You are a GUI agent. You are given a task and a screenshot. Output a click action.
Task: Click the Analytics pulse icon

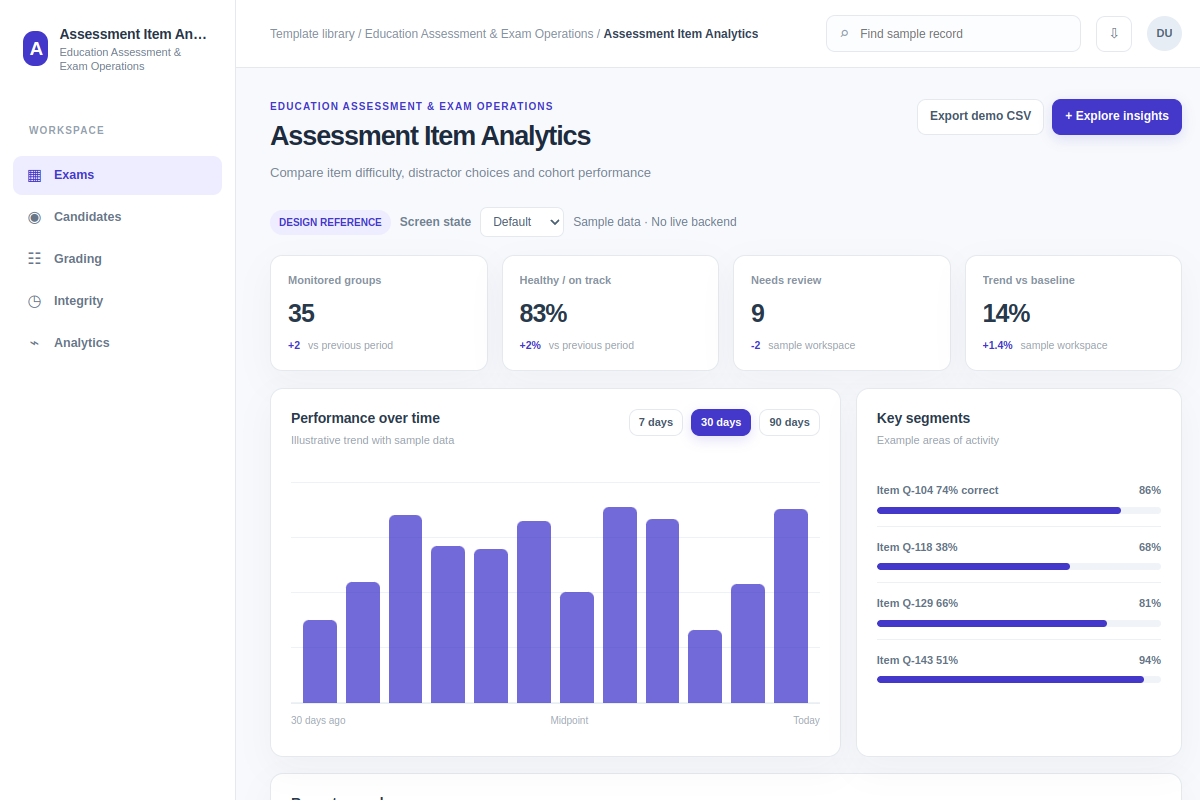pyautogui.click(x=35, y=343)
